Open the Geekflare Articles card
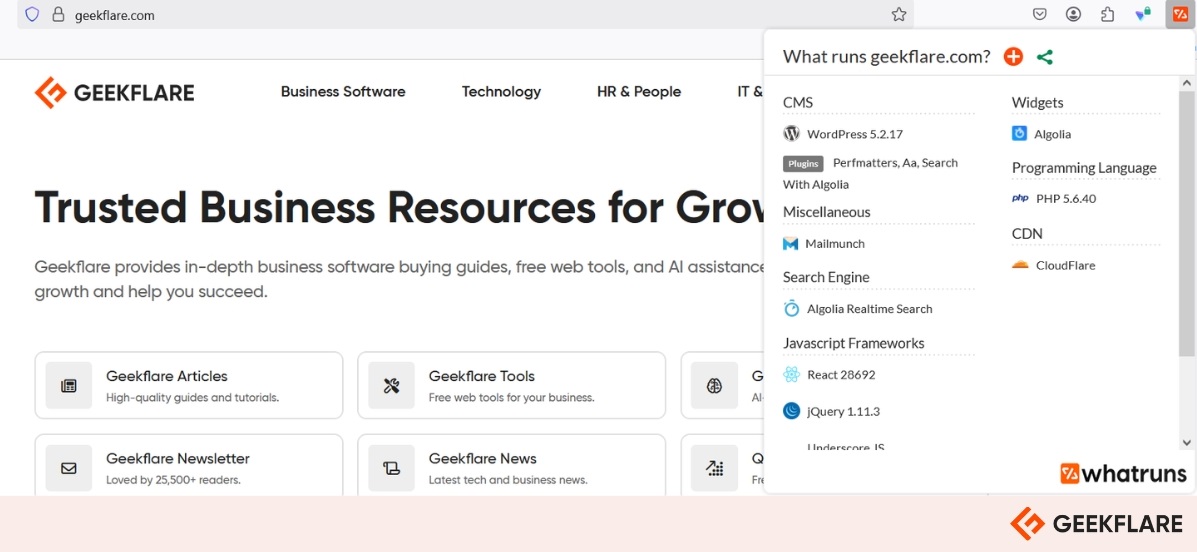Viewport: 1197px width, 552px height. click(189, 386)
